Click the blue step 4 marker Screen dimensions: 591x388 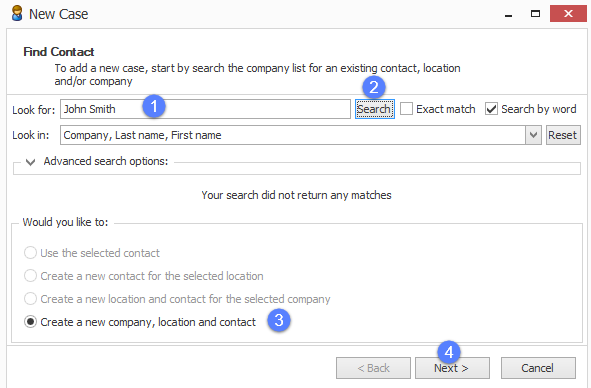(449, 353)
